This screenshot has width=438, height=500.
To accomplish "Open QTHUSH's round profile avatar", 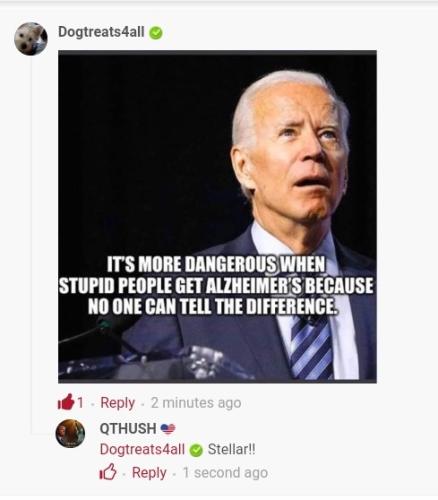I will (x=70, y=433).
